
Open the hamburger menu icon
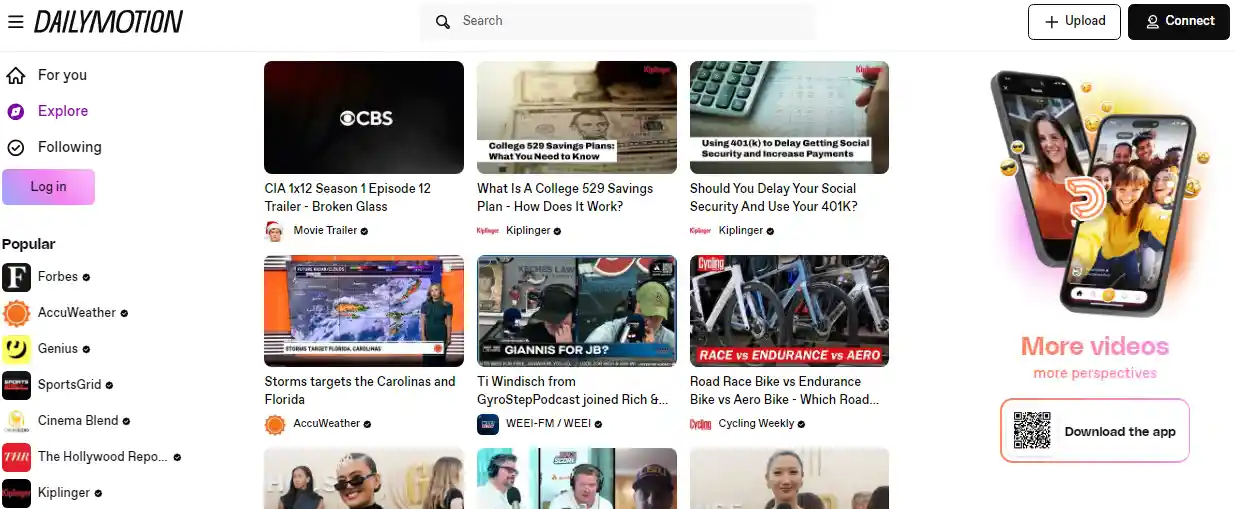pyautogui.click(x=15, y=21)
